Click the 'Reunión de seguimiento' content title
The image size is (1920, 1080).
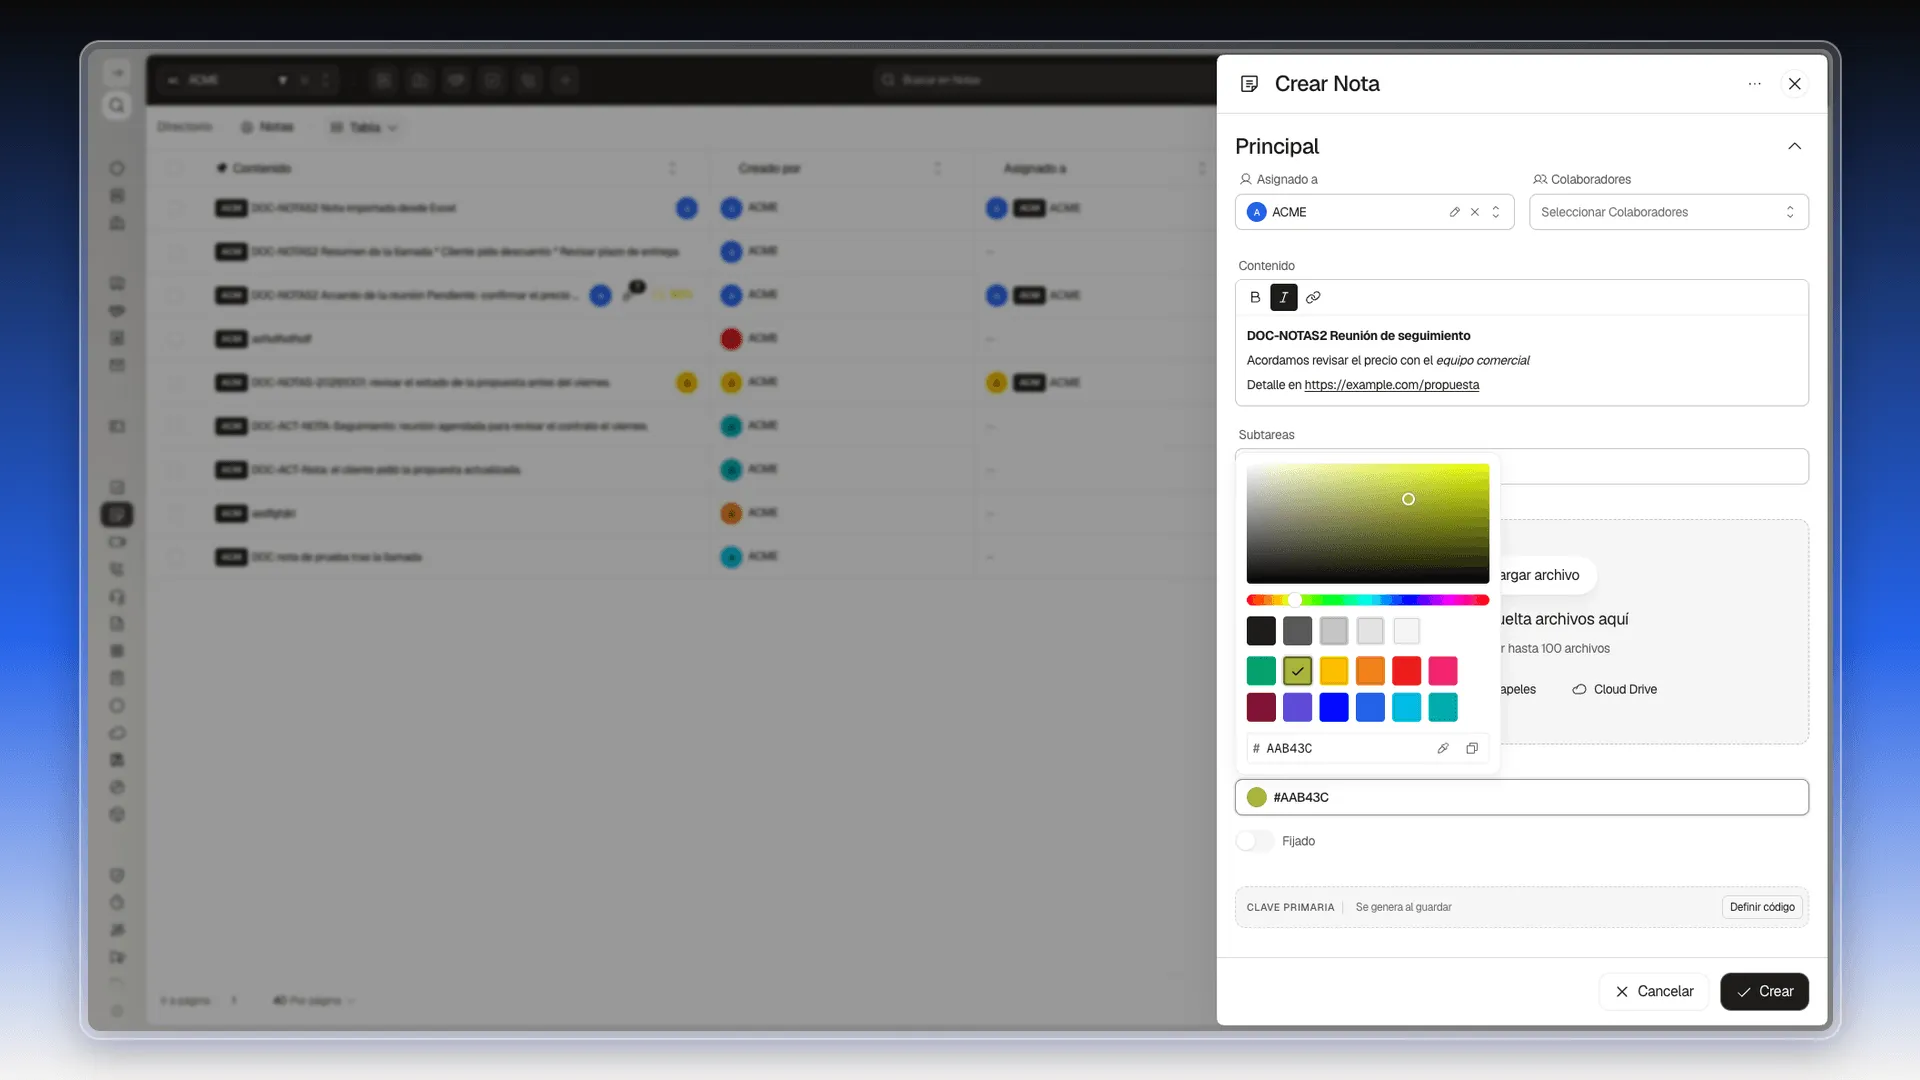pos(1400,336)
